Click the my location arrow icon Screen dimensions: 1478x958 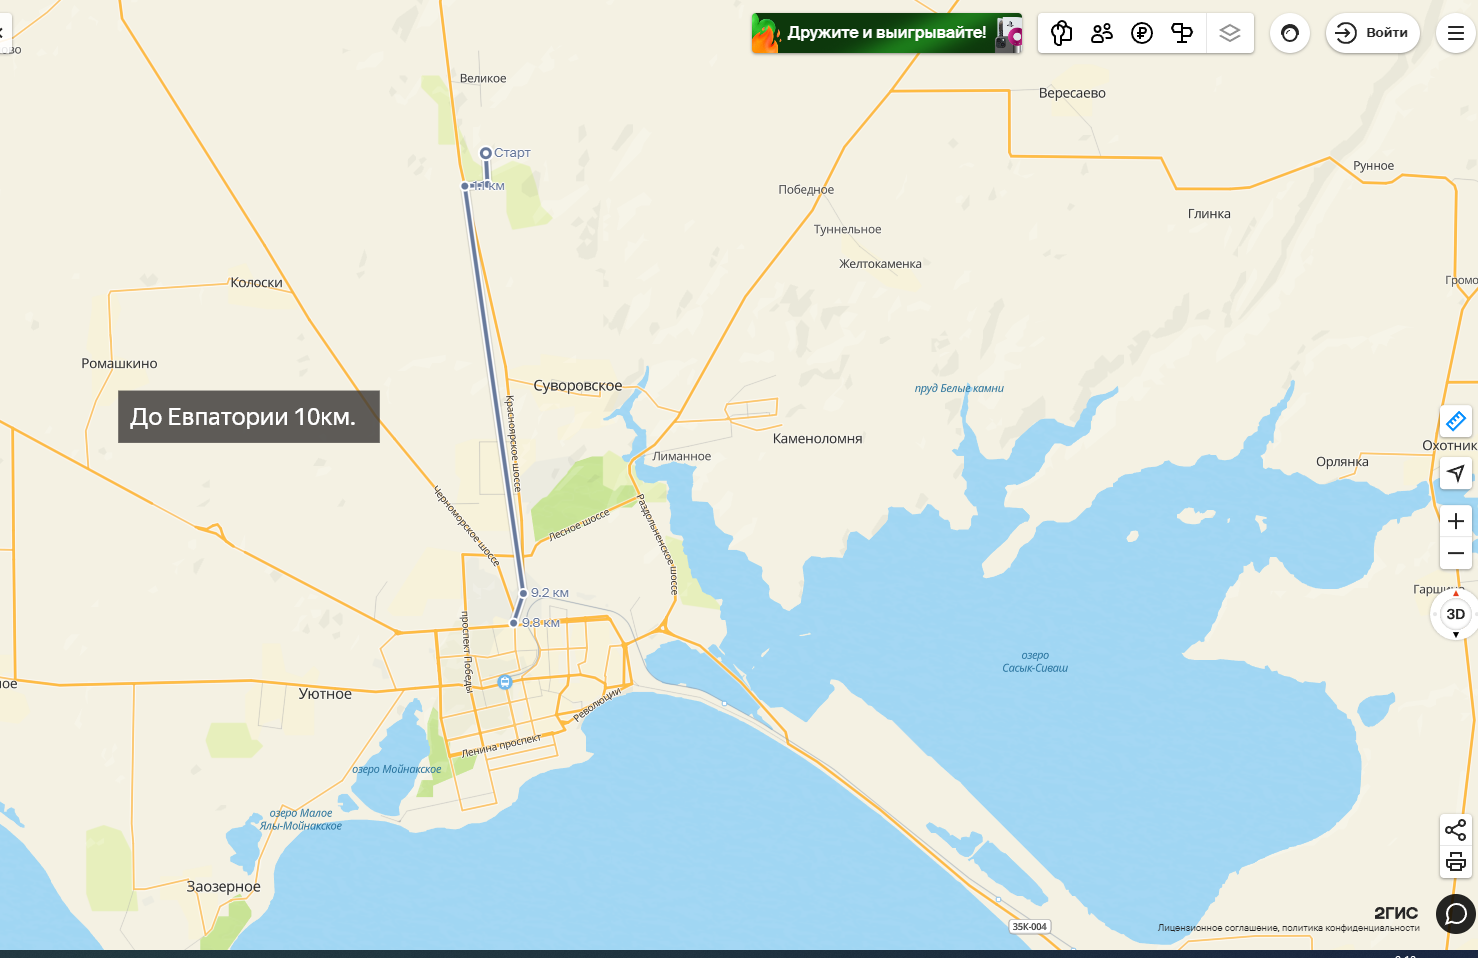(1456, 473)
